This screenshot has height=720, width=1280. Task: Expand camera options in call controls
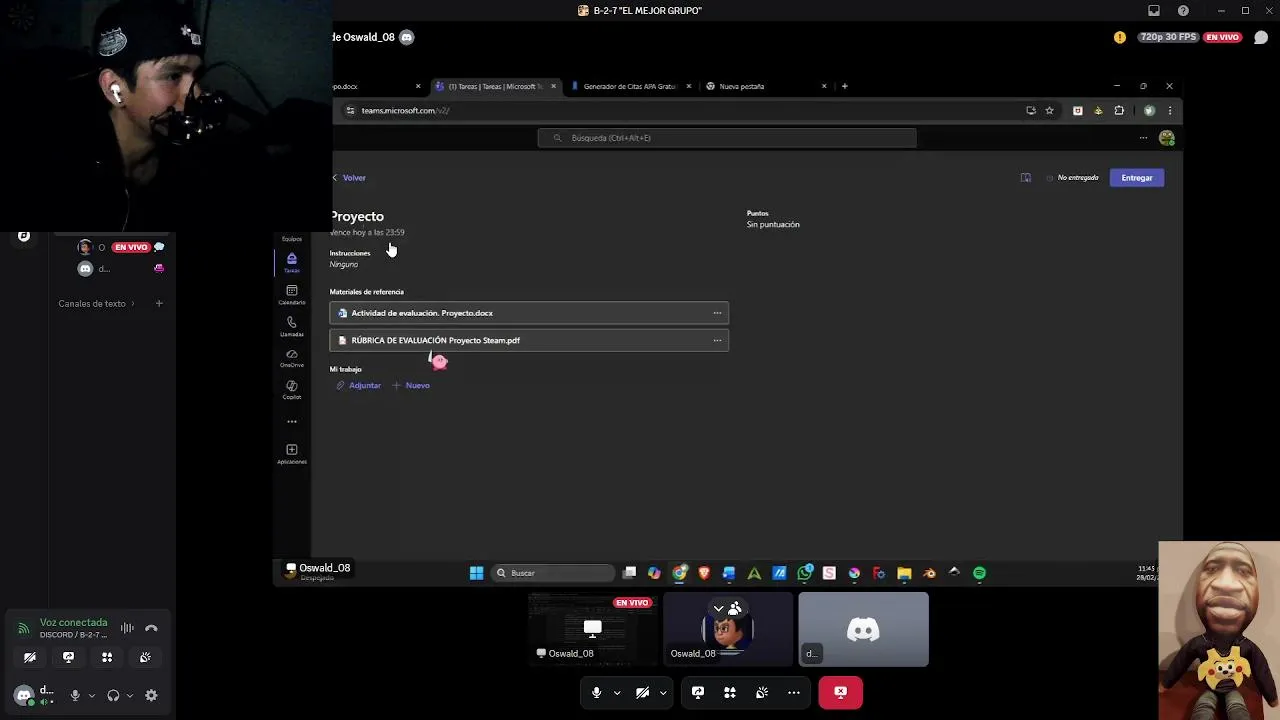click(662, 692)
